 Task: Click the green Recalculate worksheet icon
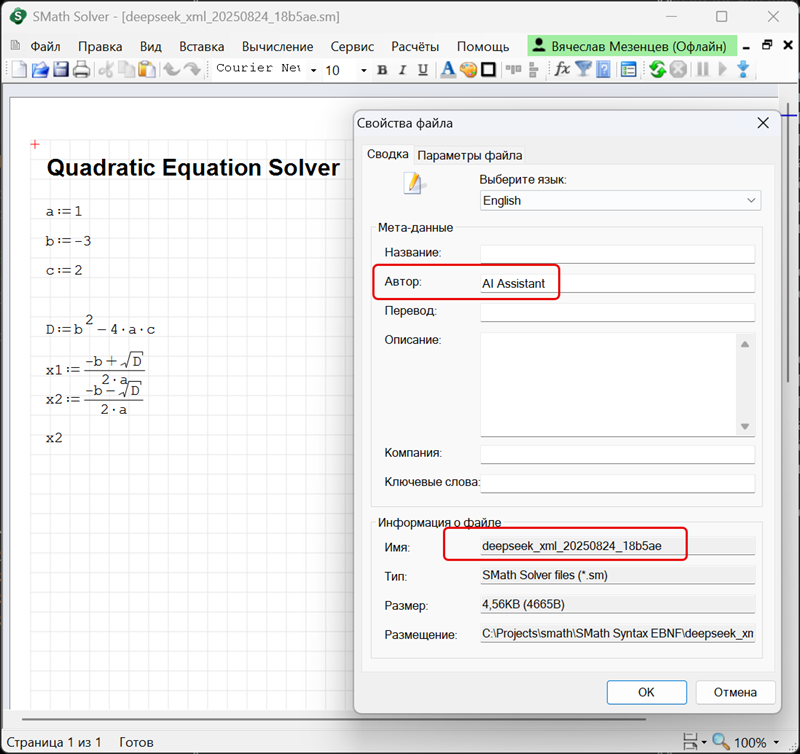(x=657, y=69)
